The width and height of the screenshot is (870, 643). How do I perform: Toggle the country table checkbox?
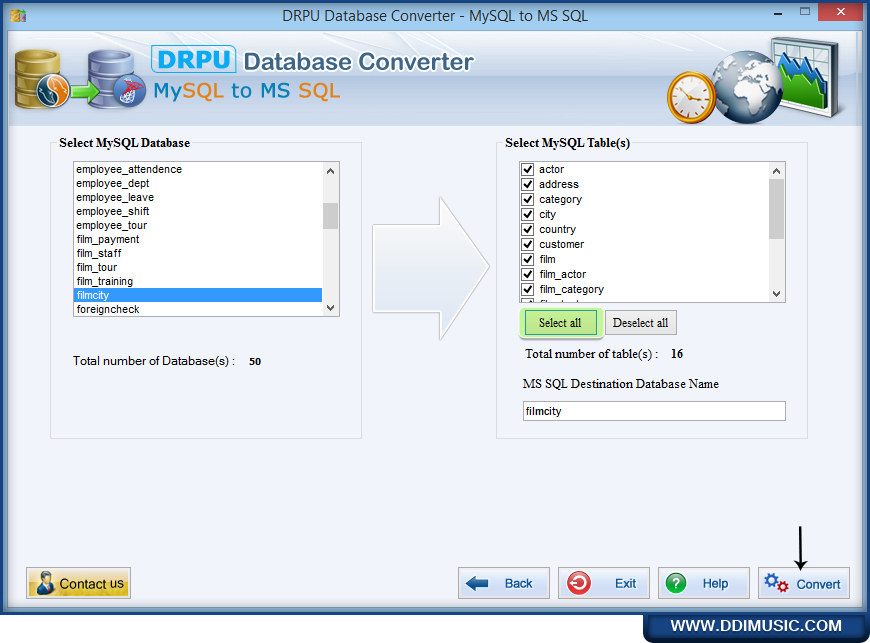point(528,229)
